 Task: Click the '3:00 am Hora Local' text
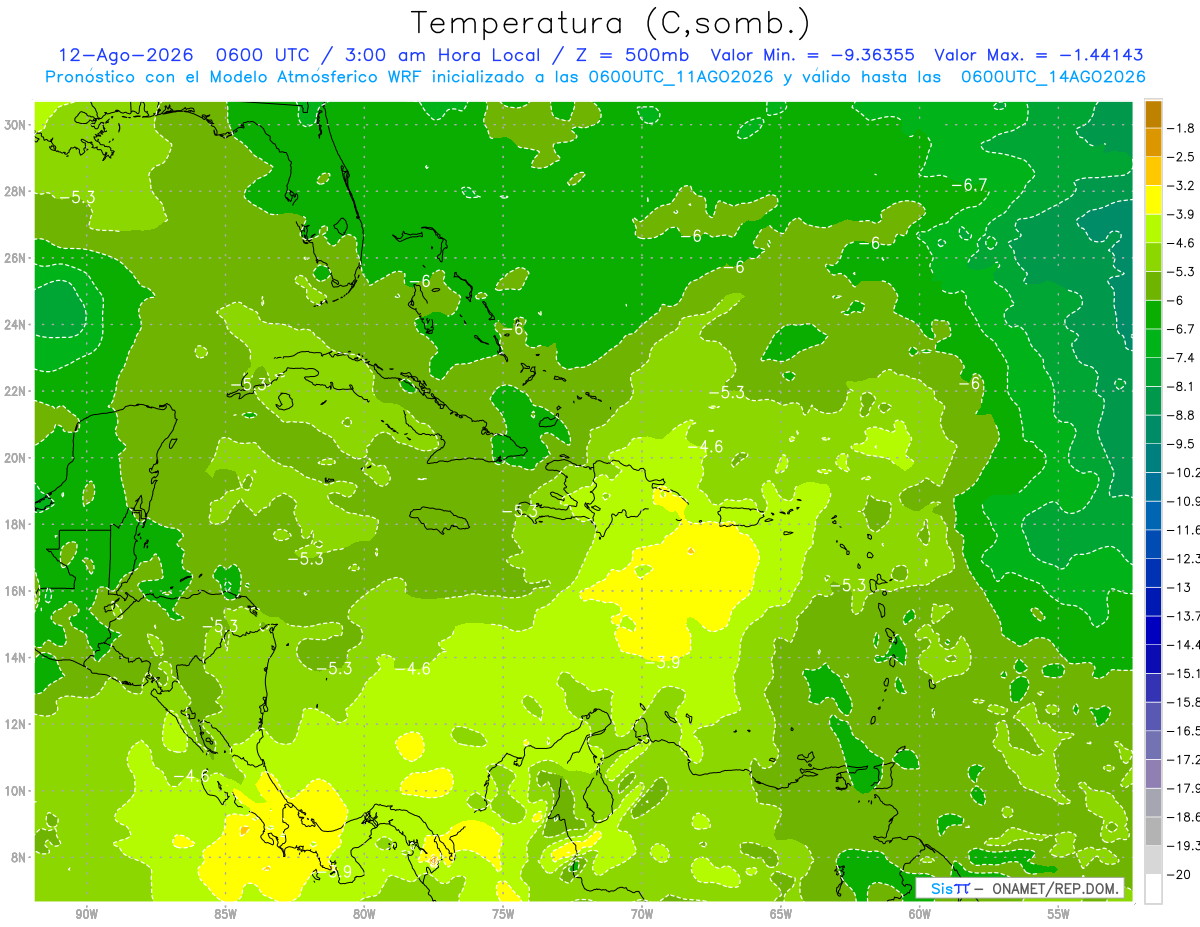(442, 55)
